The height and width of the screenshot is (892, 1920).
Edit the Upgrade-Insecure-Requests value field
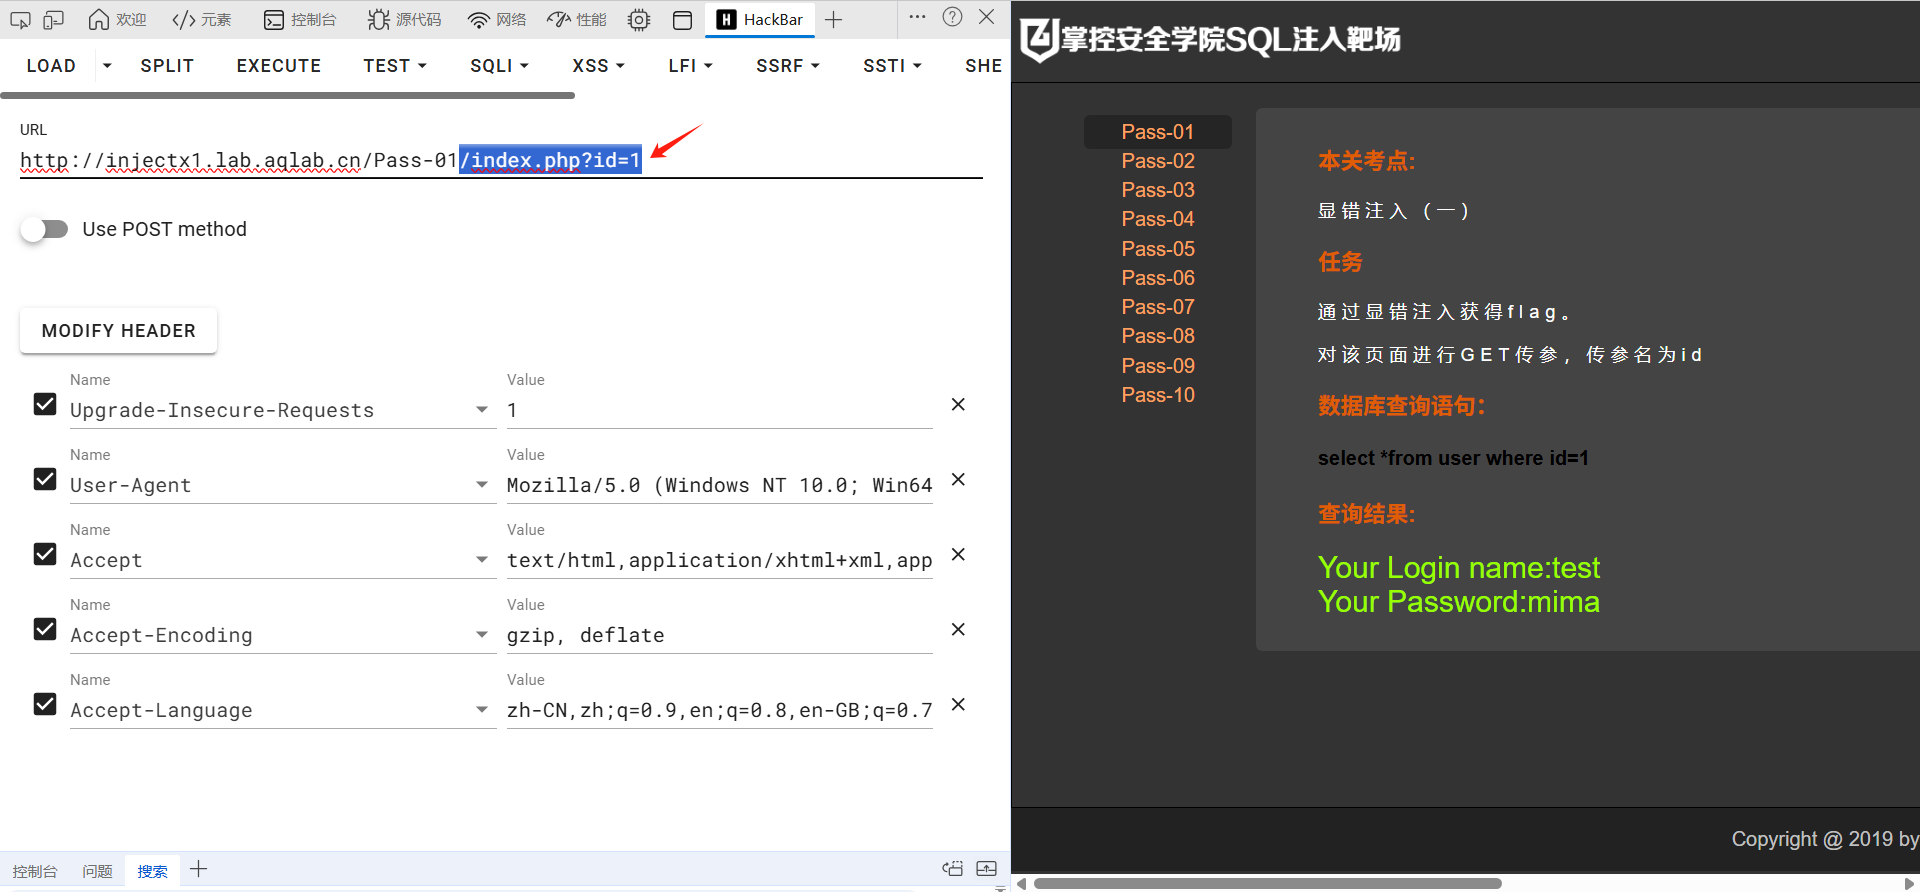[719, 410]
